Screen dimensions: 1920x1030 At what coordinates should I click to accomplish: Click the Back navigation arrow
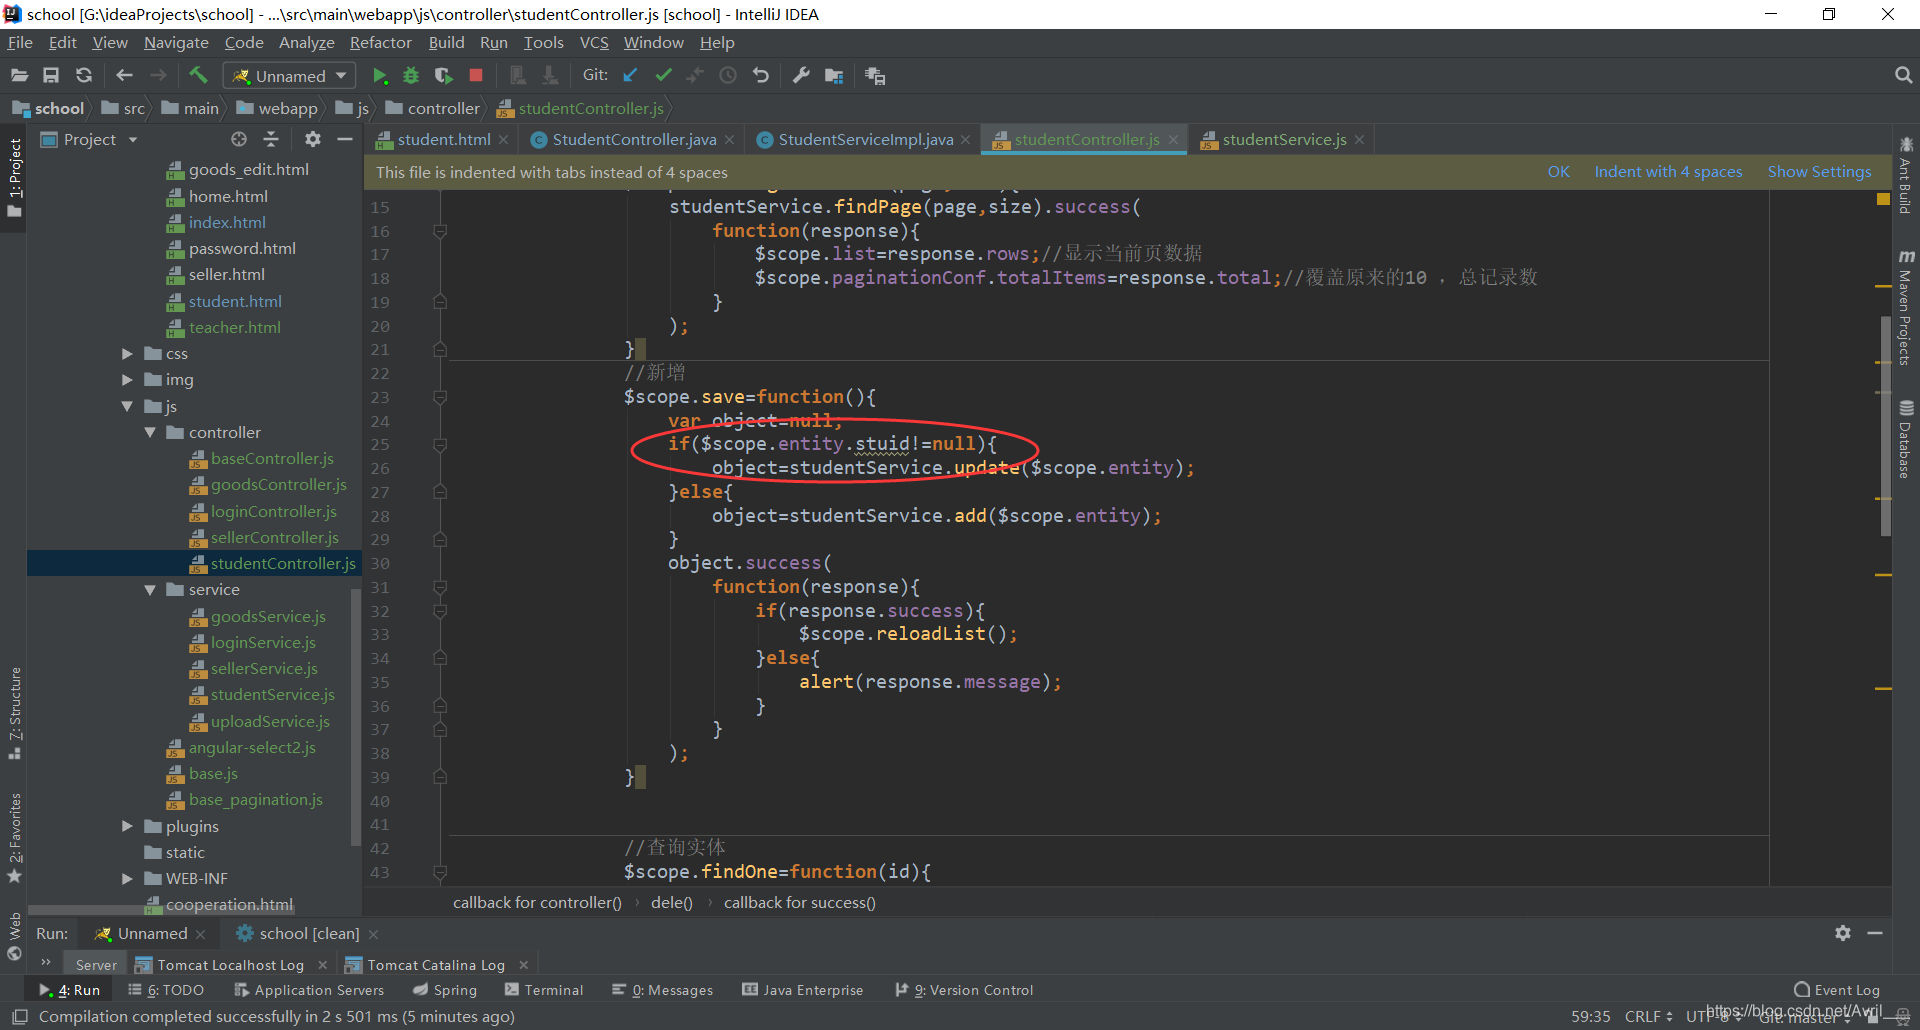tap(124, 75)
